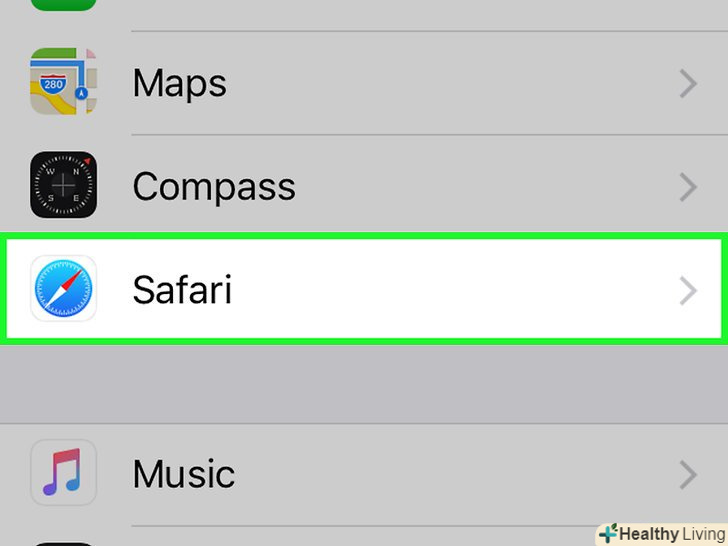Tap blank space in the Safari row

coord(450,291)
